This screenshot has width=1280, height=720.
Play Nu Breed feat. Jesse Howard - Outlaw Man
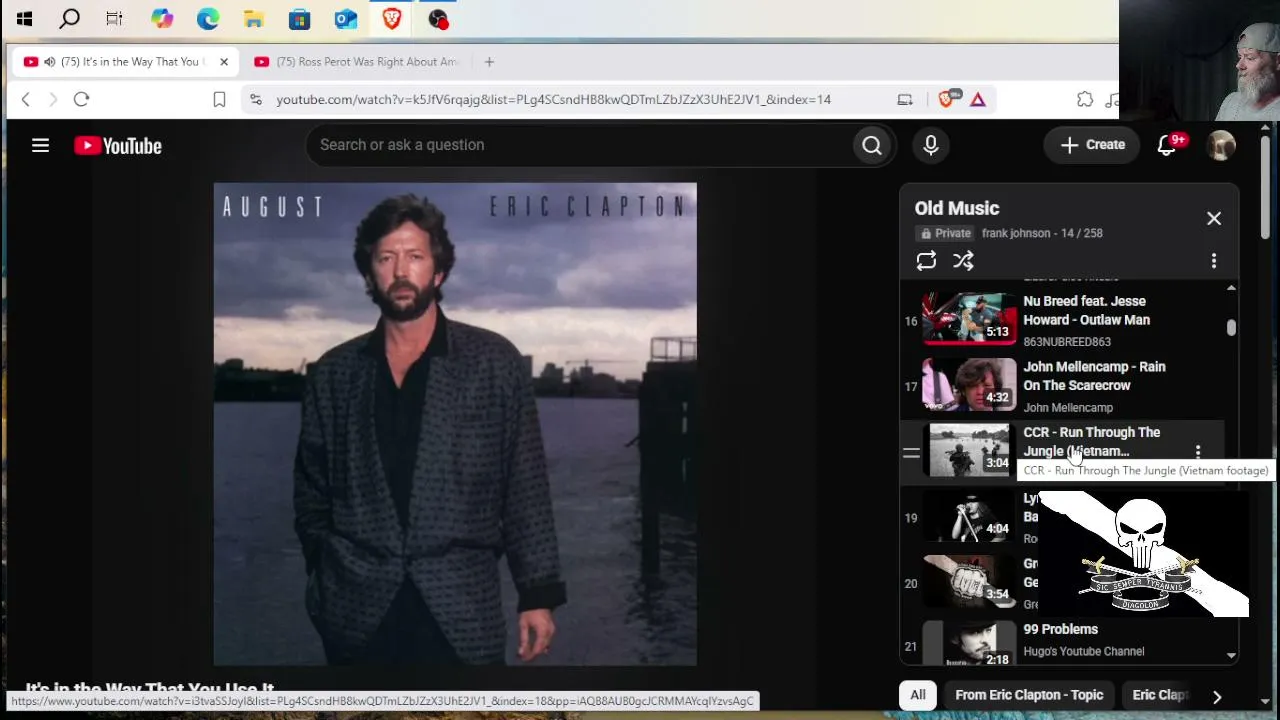(1086, 310)
